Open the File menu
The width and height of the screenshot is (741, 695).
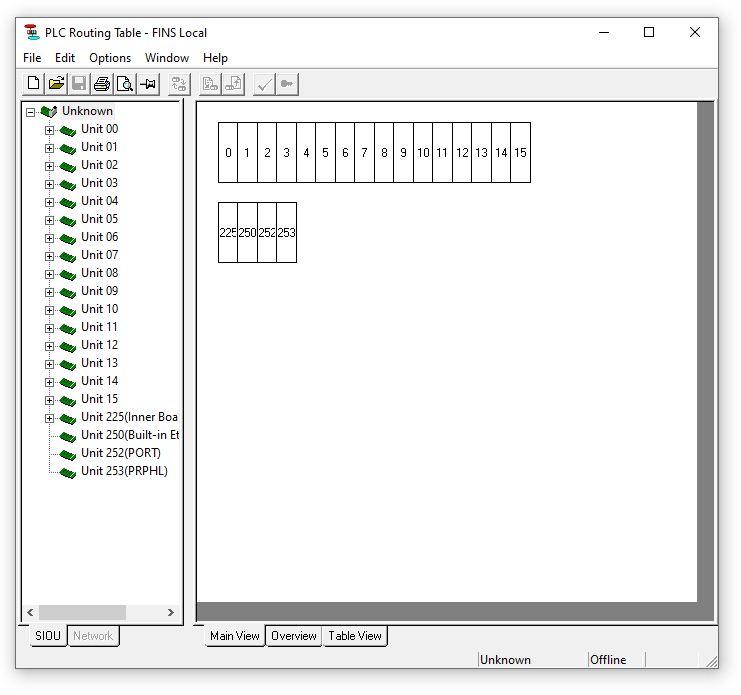pyautogui.click(x=32, y=58)
